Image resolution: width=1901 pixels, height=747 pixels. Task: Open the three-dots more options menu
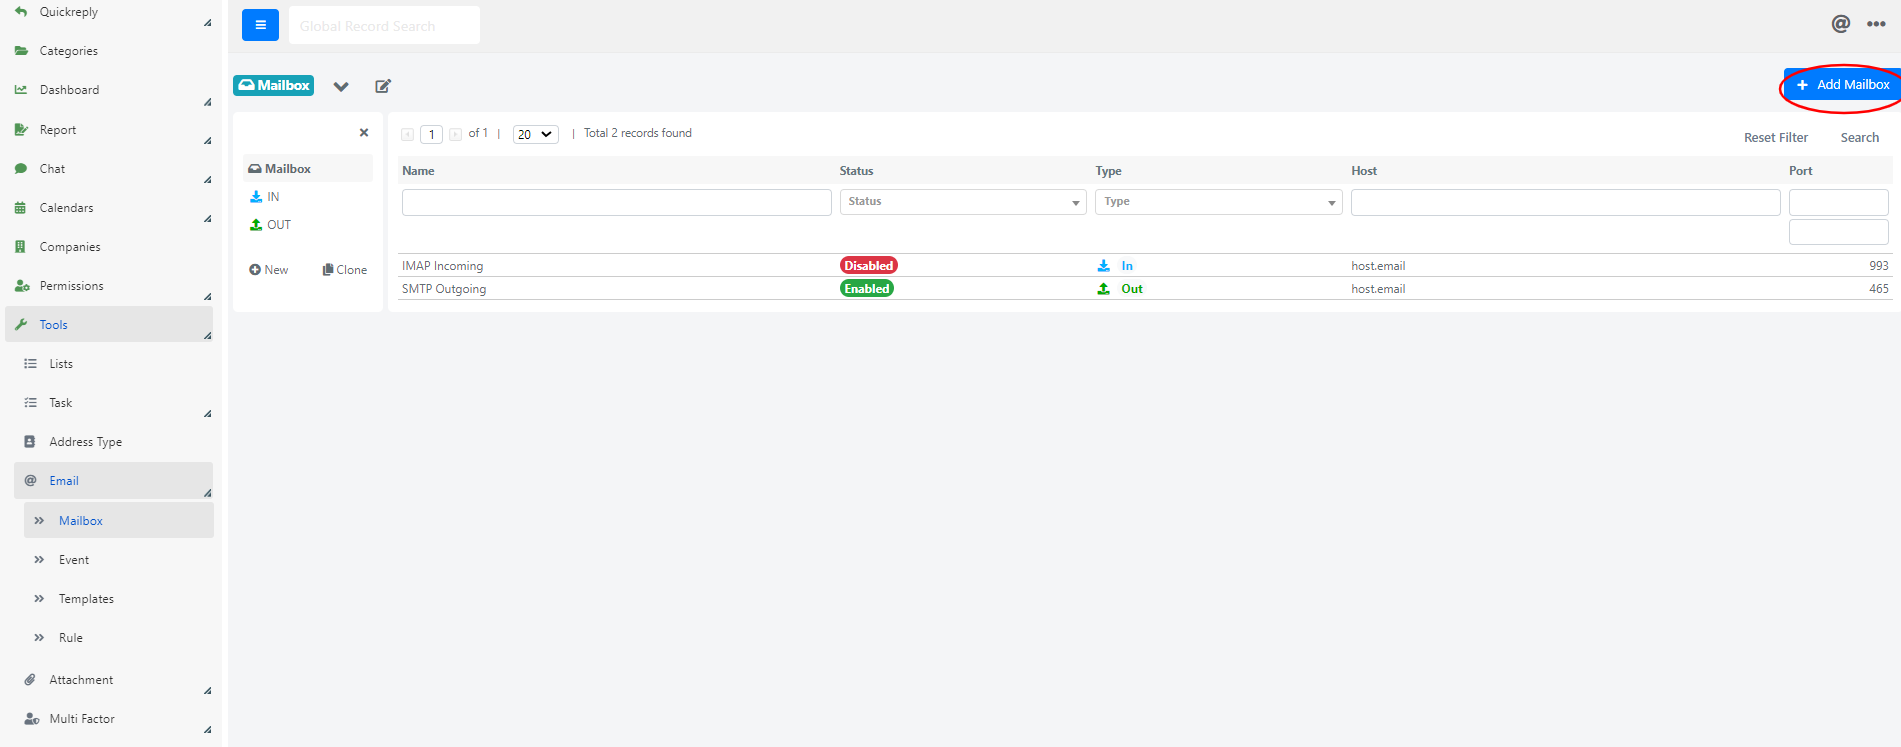1876,24
